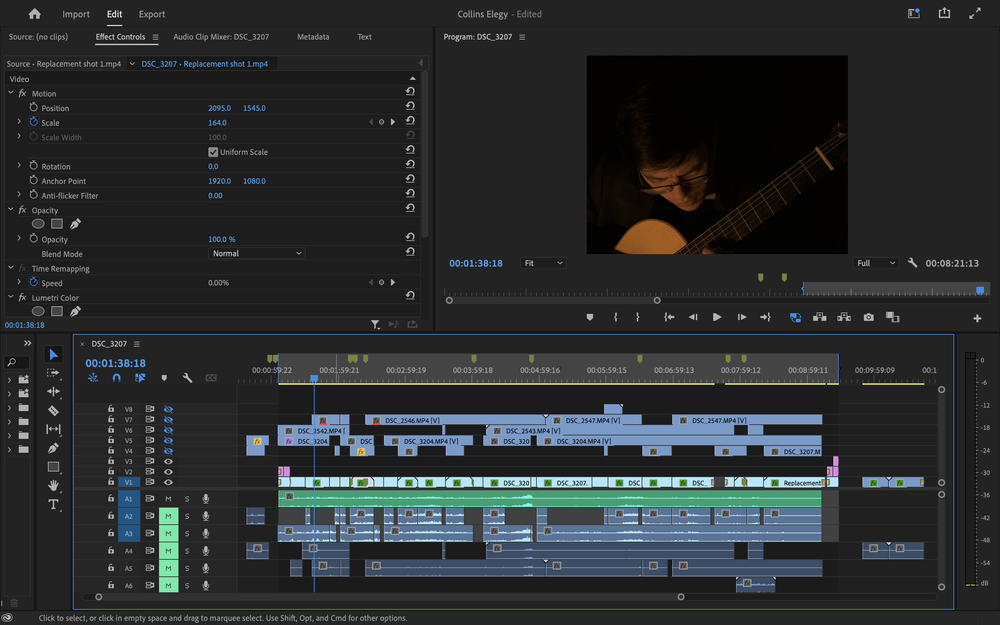Open the Fit zoom level dropdown

click(543, 263)
